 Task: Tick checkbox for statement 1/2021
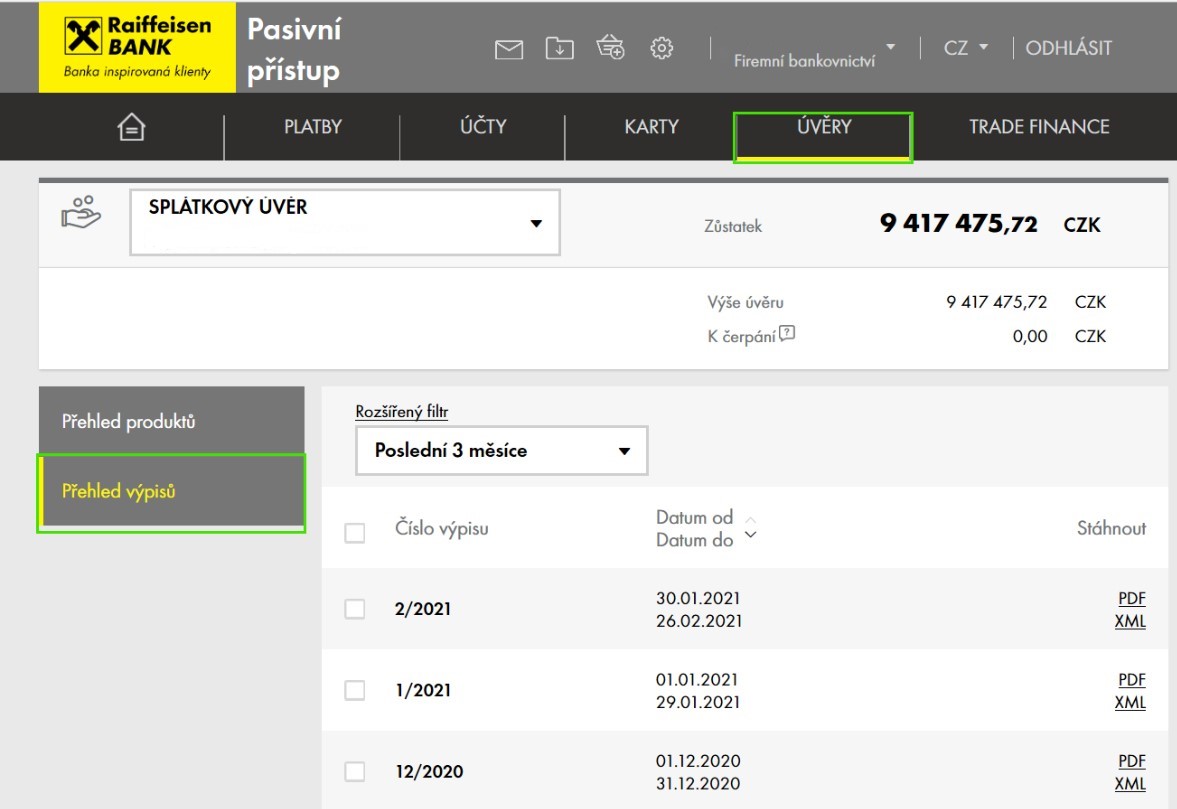point(354,690)
